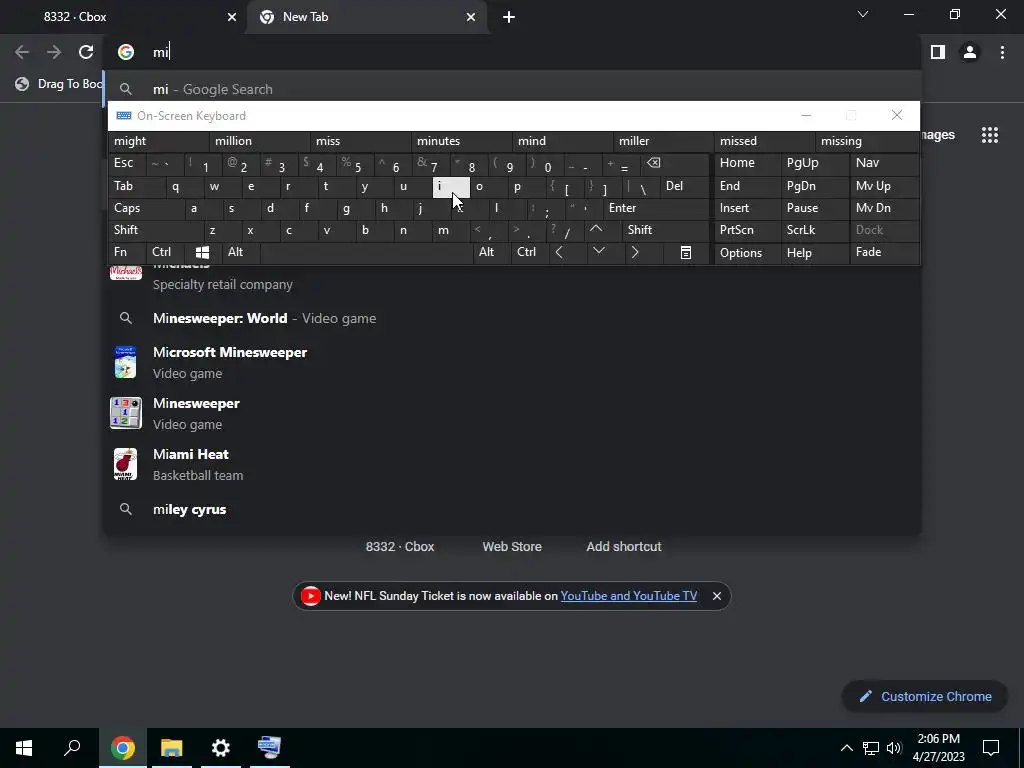Tap the Fade key on the keyboard
This screenshot has height=768, width=1024.
[884, 252]
